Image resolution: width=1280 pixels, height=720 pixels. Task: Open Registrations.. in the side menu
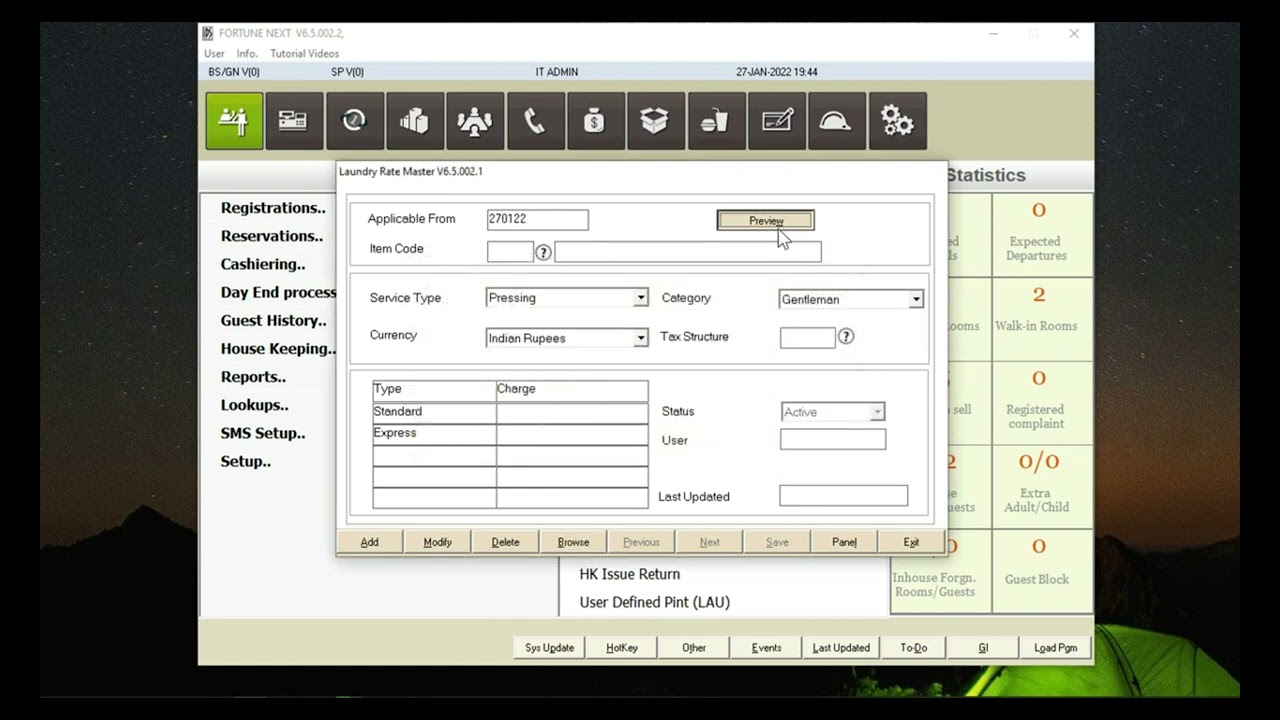click(x=273, y=208)
